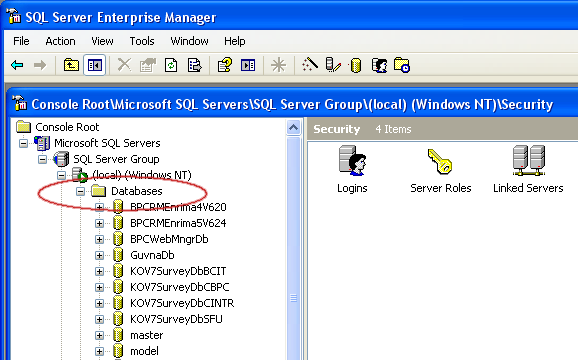Open the Help menu
The image size is (578, 360).
click(234, 41)
